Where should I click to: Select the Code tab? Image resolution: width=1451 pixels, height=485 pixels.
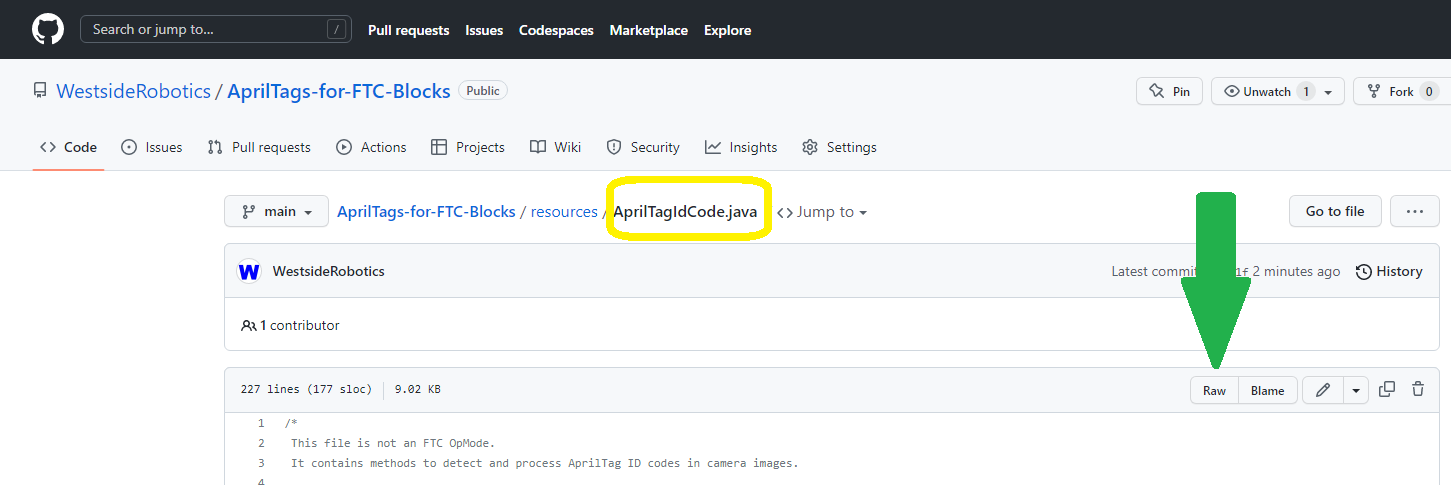tap(68, 147)
